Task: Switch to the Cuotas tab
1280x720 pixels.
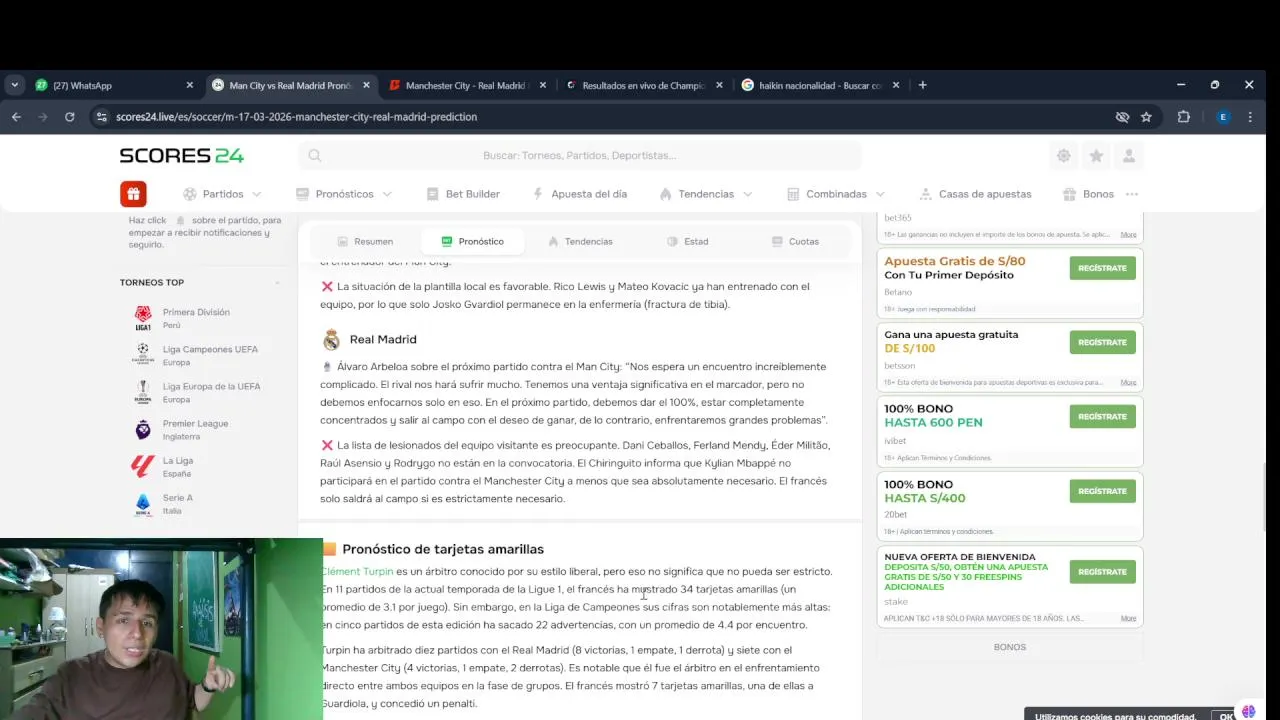Action: coord(795,242)
